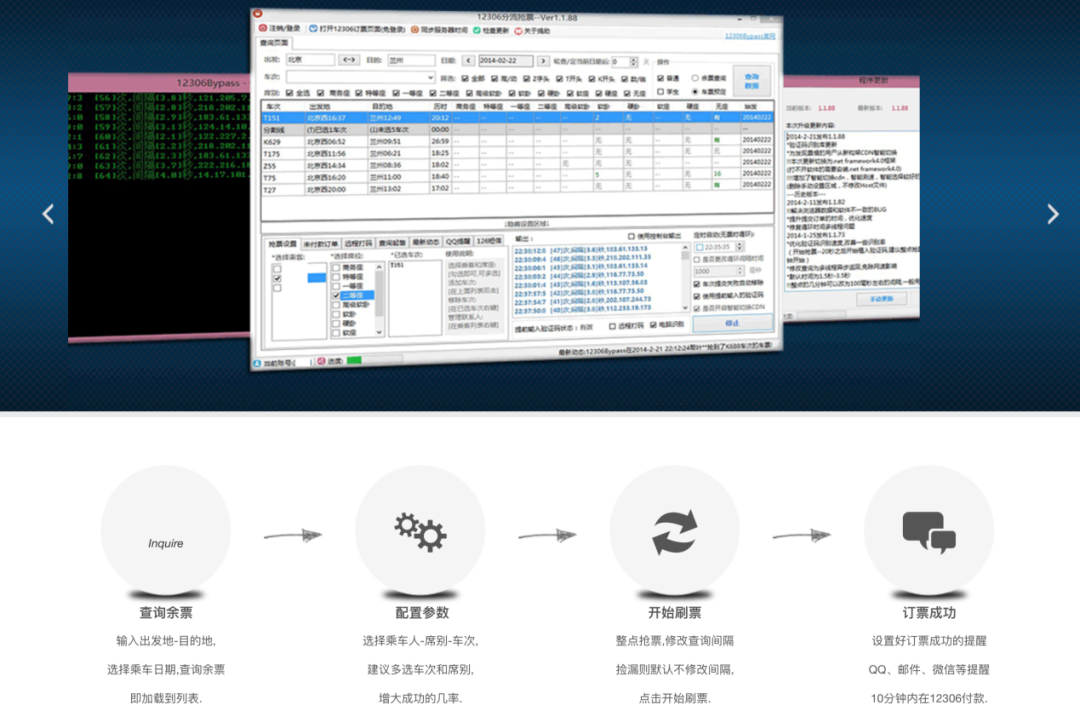1080x722 pixels.
Task: Advance to the next carousel slide
Action: click(1052, 214)
